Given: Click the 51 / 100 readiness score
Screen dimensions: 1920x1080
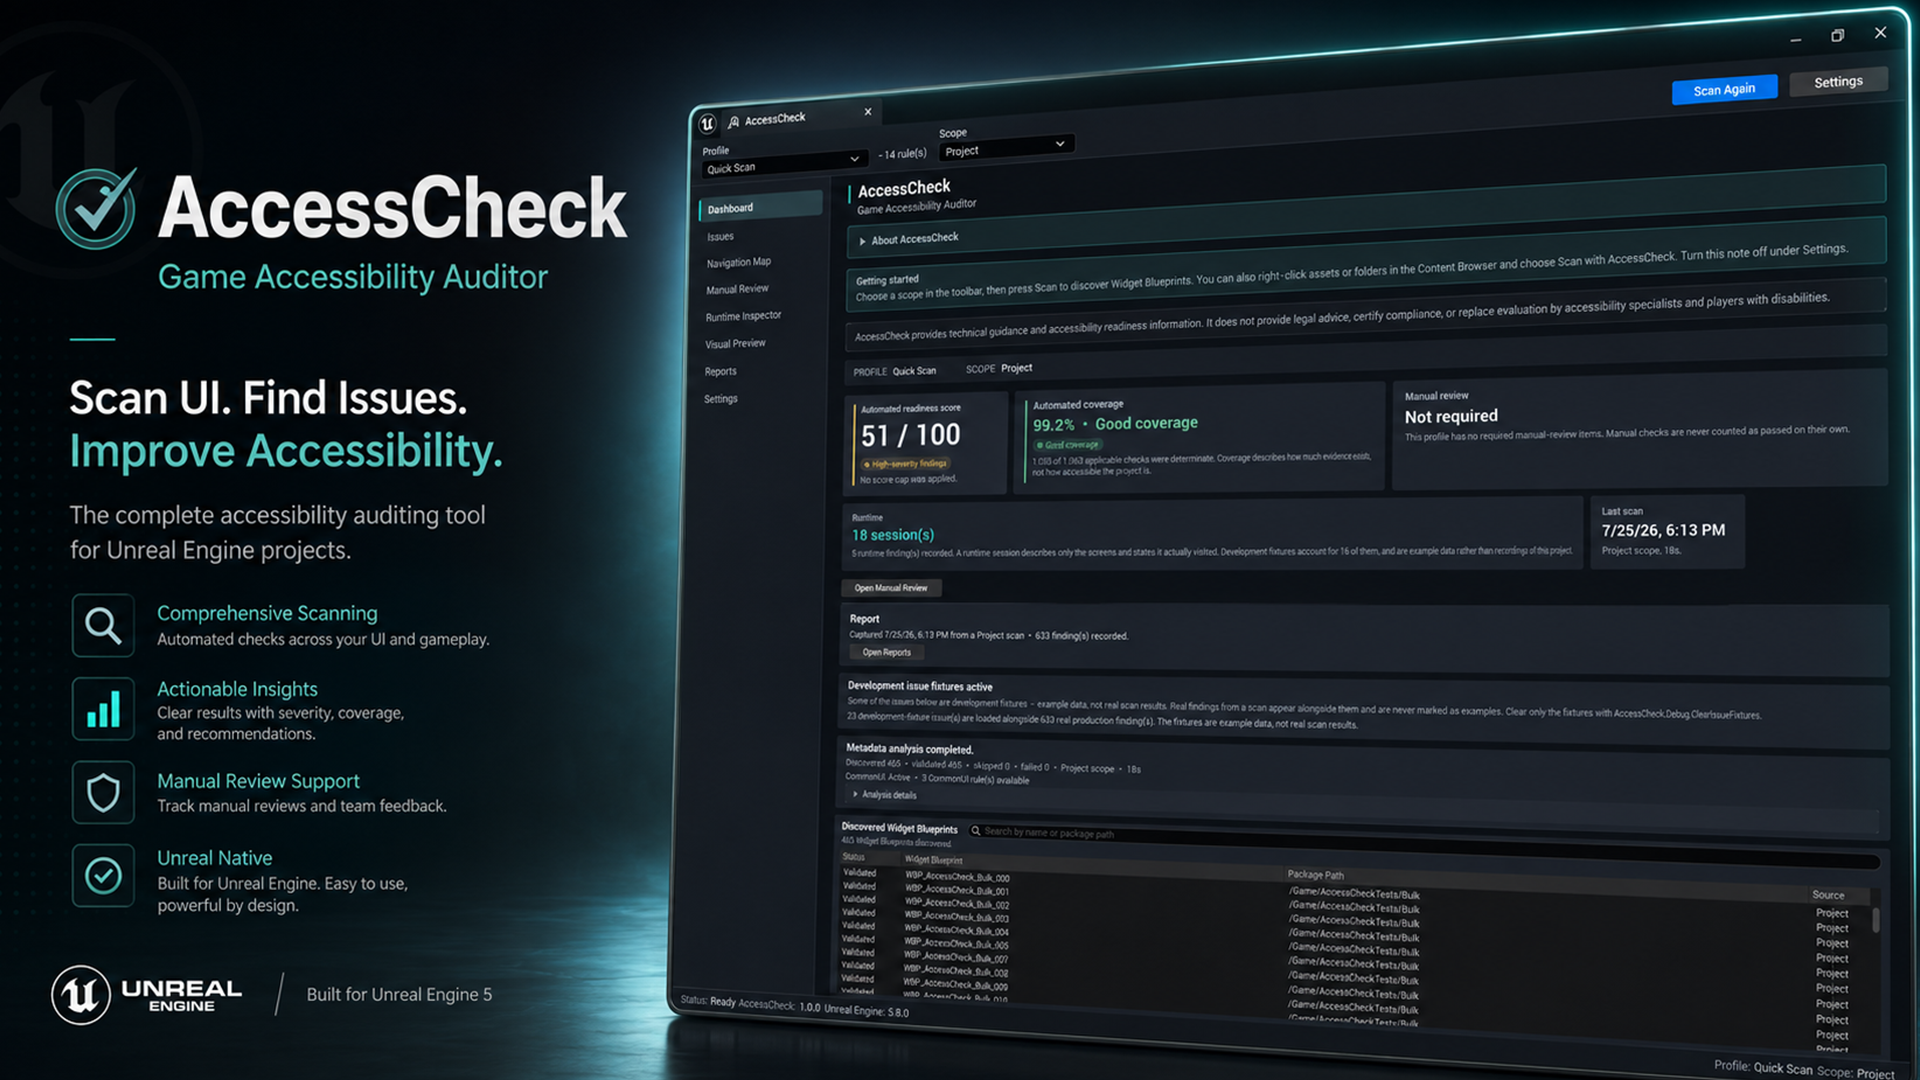Looking at the screenshot, I should [910, 435].
